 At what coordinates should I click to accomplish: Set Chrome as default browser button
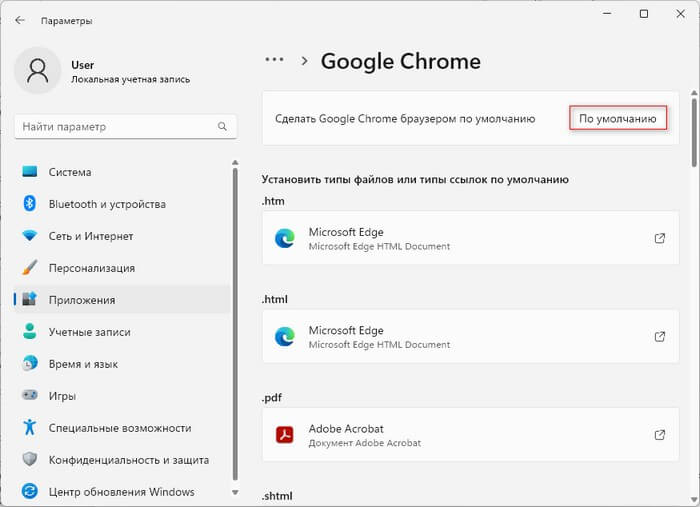tap(618, 118)
